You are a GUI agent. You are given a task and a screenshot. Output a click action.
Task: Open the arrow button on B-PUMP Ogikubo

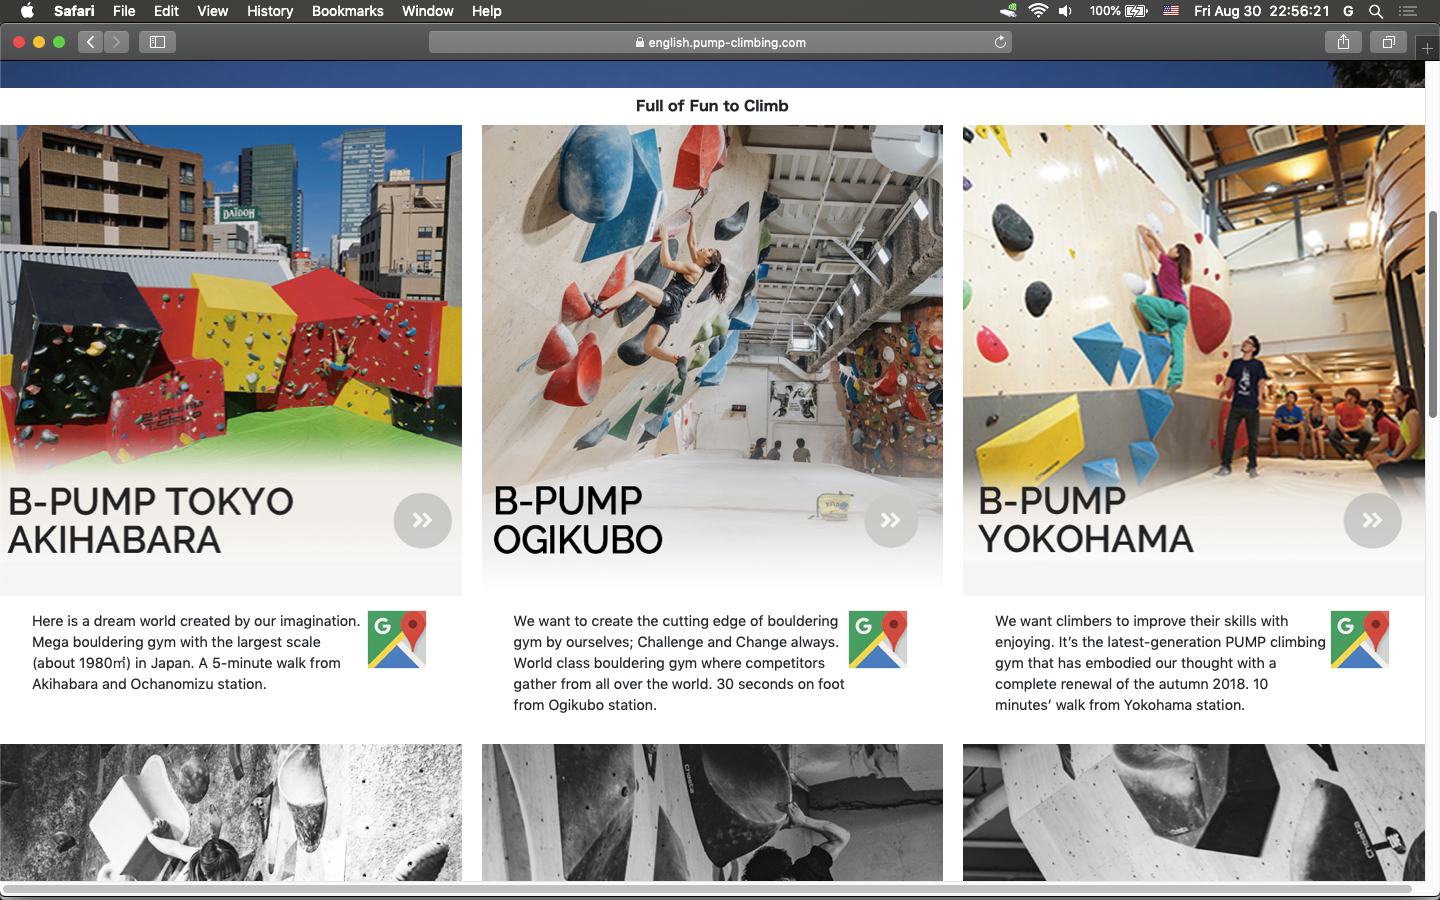pyautogui.click(x=890, y=520)
